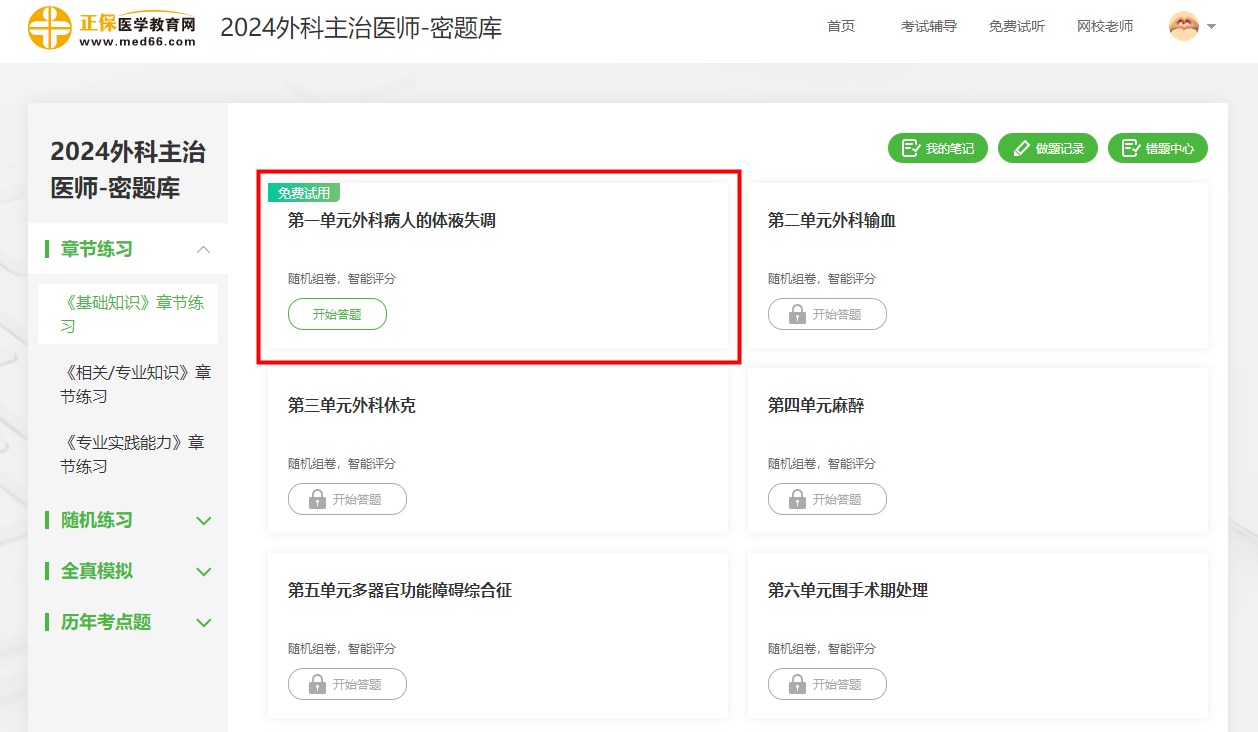This screenshot has height=732, width=1258.
Task: Click lock icon on 第三单元外科休克 card
Action: pyautogui.click(x=317, y=499)
